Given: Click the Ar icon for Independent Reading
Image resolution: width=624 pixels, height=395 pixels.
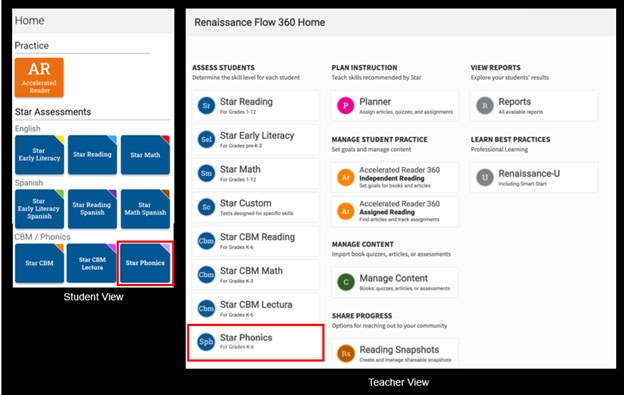Looking at the screenshot, I should point(345,177).
